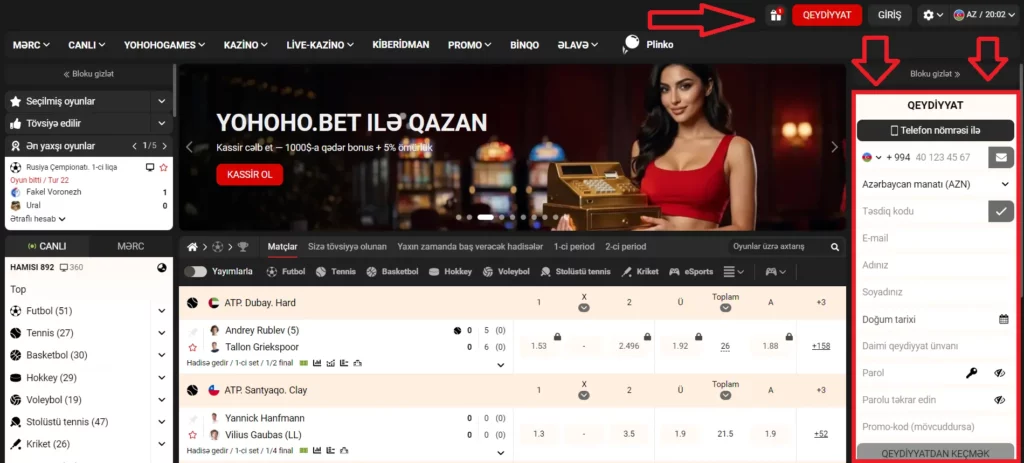Screen dimensions: 1024x463
Task: Expand Rublev vs Griekspoor match details chevron
Action: coord(501,365)
